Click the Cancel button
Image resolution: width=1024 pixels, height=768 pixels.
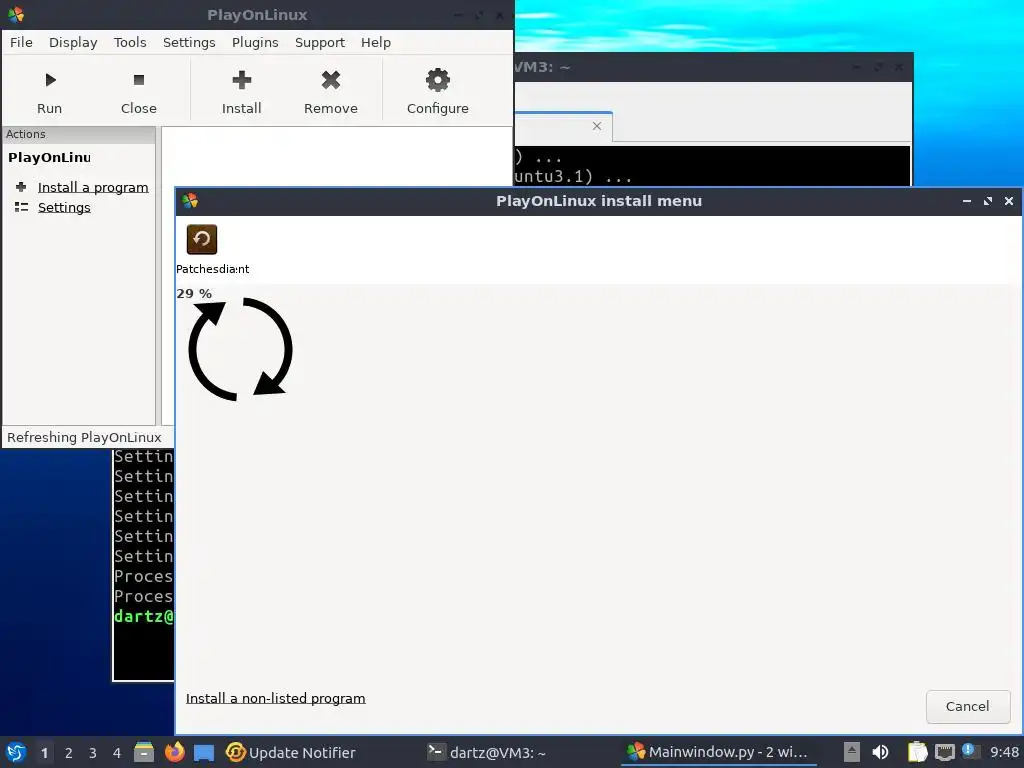(x=968, y=707)
